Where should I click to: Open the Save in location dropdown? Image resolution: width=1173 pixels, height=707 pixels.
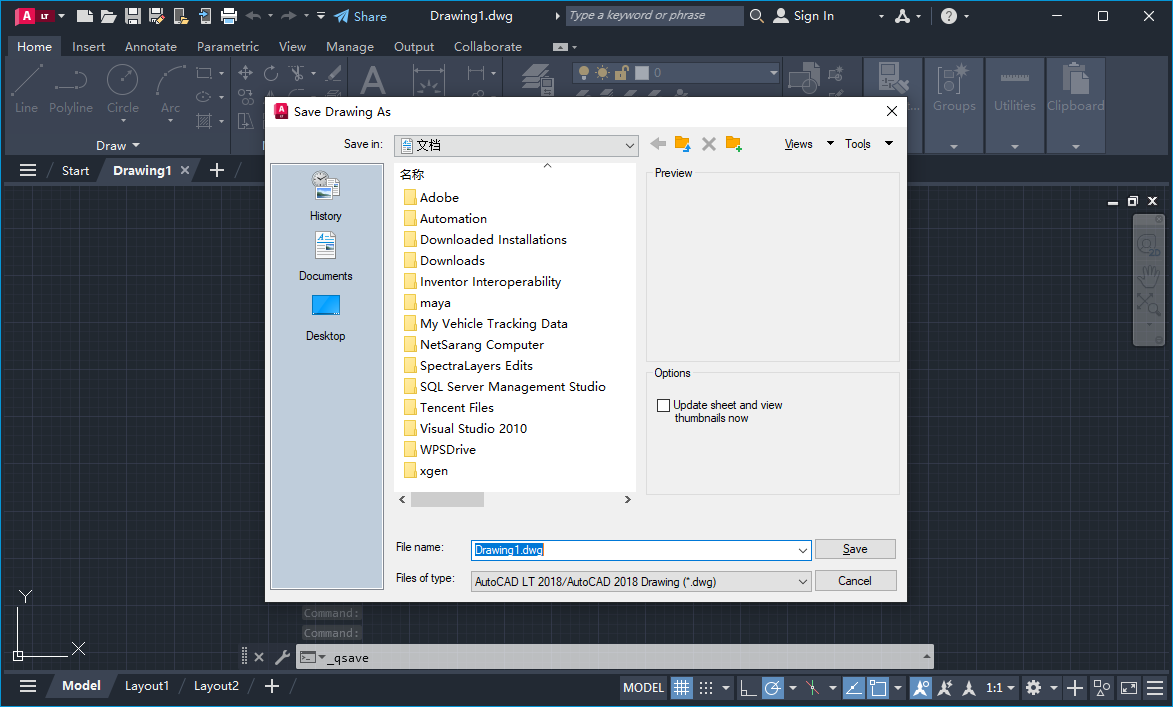pos(630,145)
